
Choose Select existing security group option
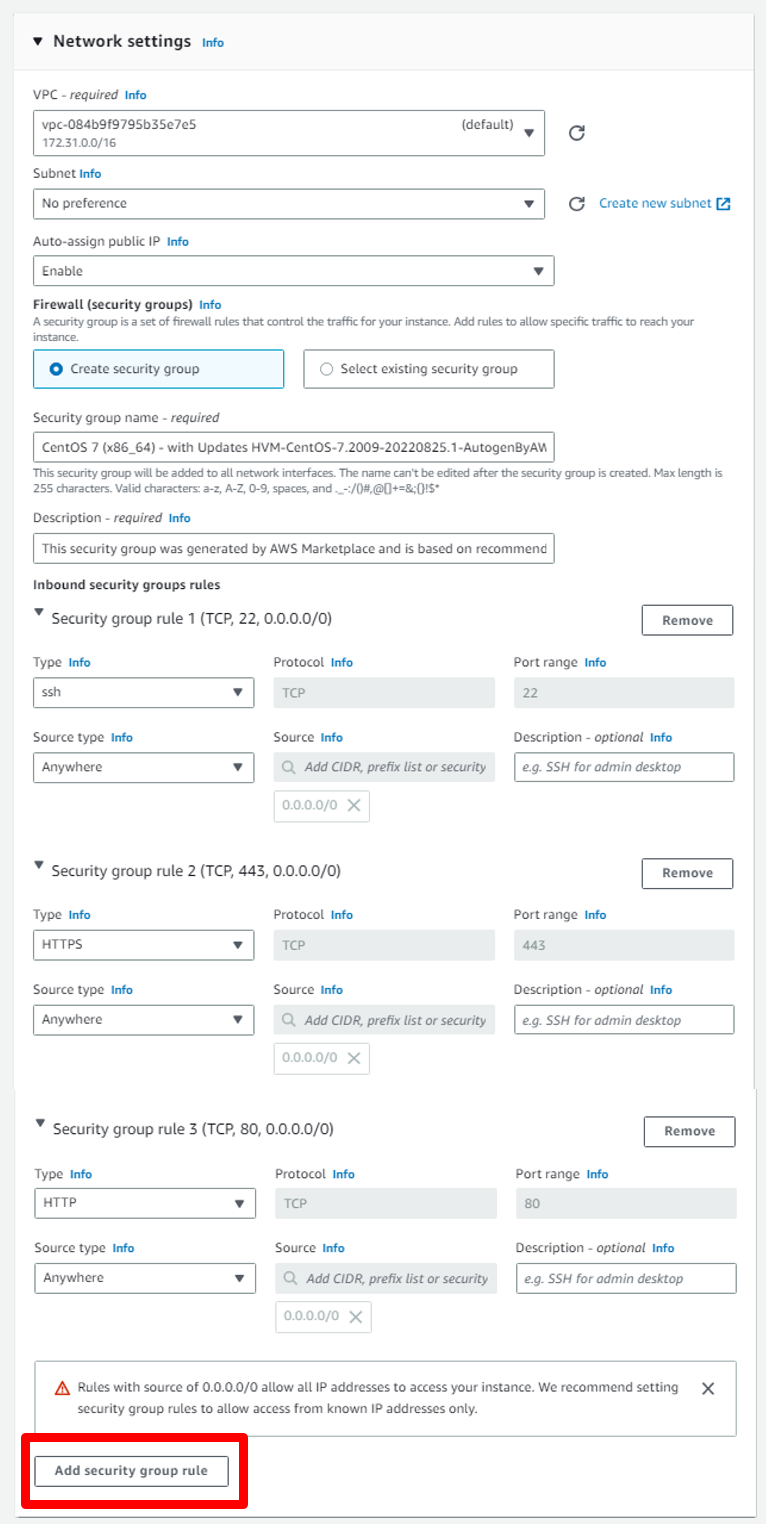[326, 369]
